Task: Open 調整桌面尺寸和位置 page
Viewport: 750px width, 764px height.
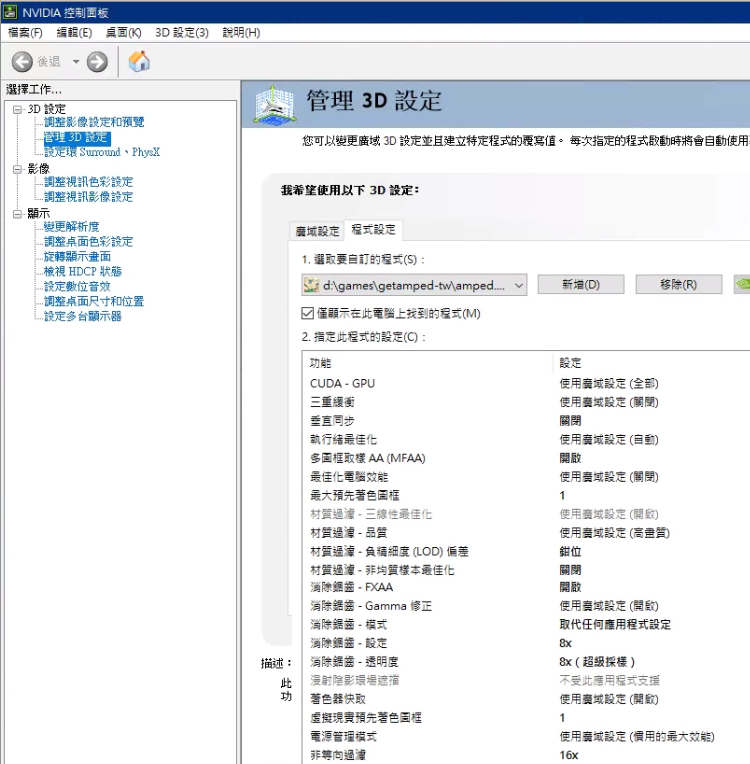Action: [x=94, y=302]
